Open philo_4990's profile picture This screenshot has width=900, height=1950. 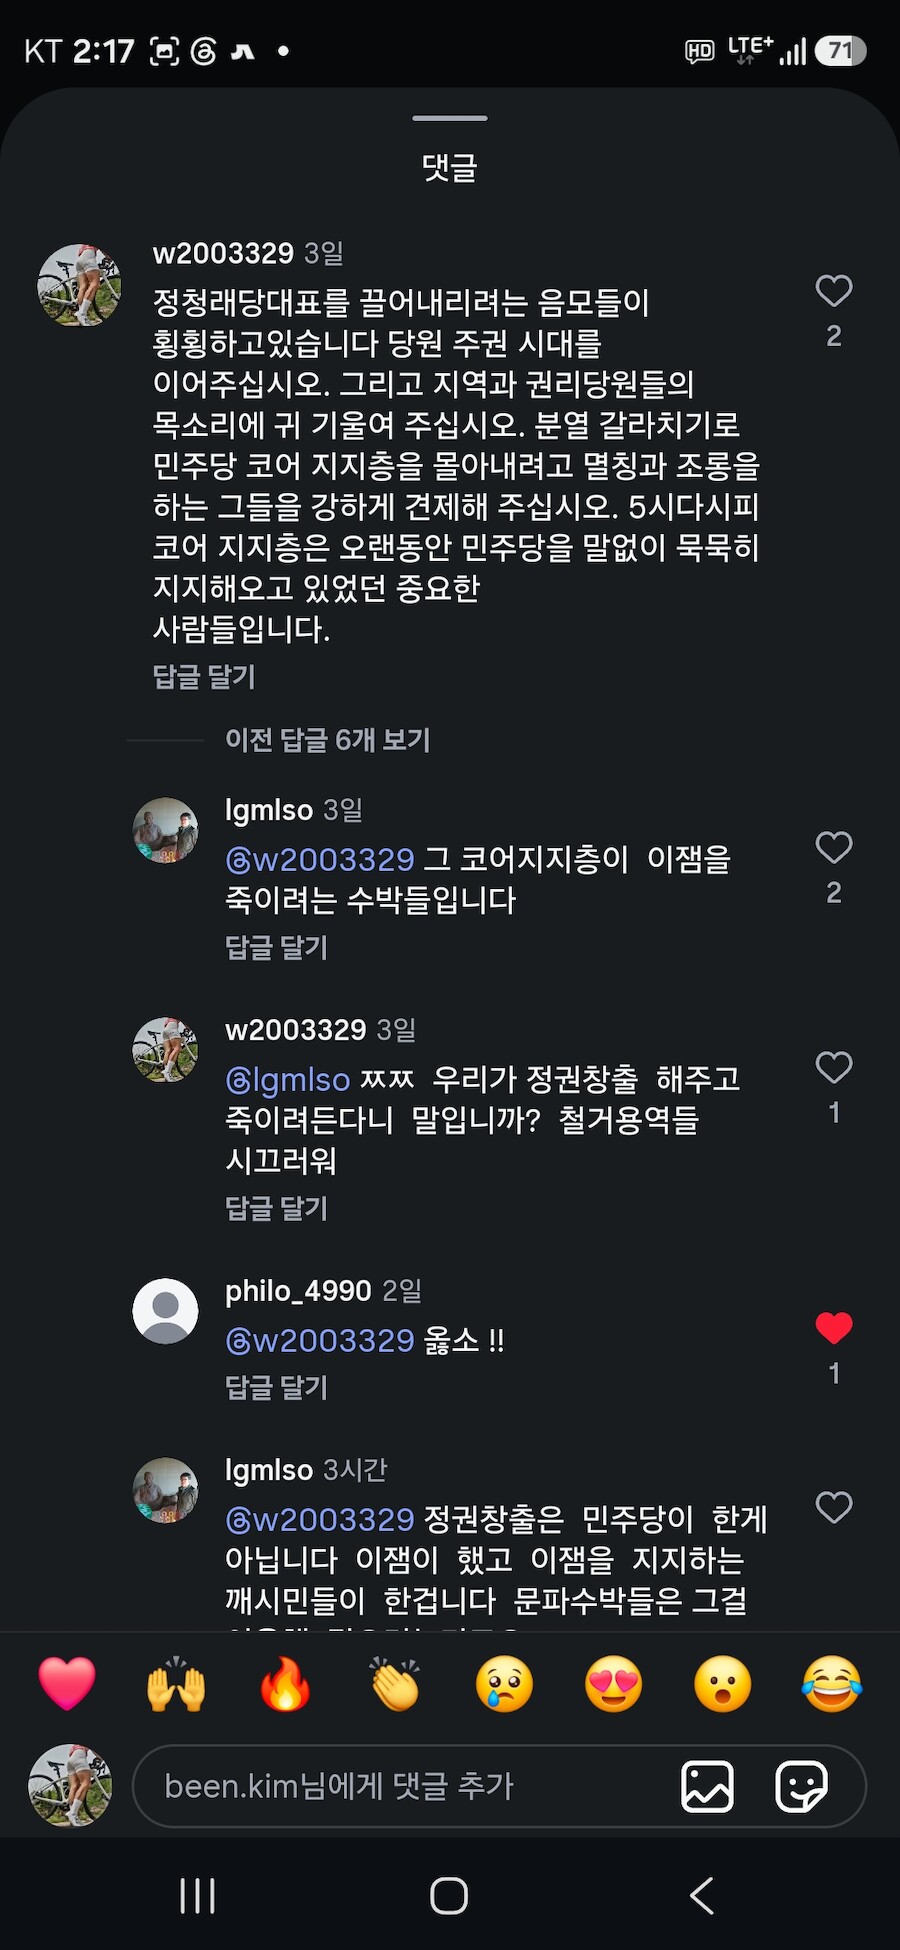(x=166, y=1311)
